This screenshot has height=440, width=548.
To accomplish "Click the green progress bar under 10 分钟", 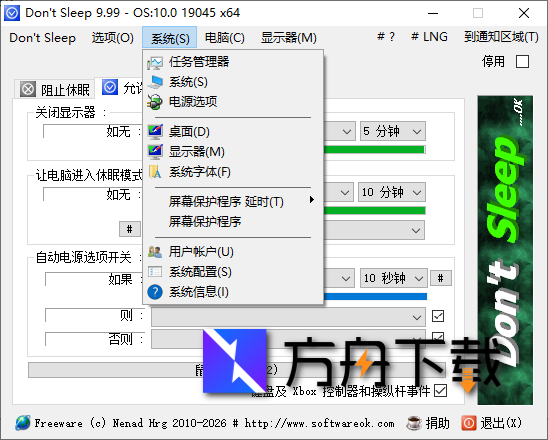I will coord(374,210).
